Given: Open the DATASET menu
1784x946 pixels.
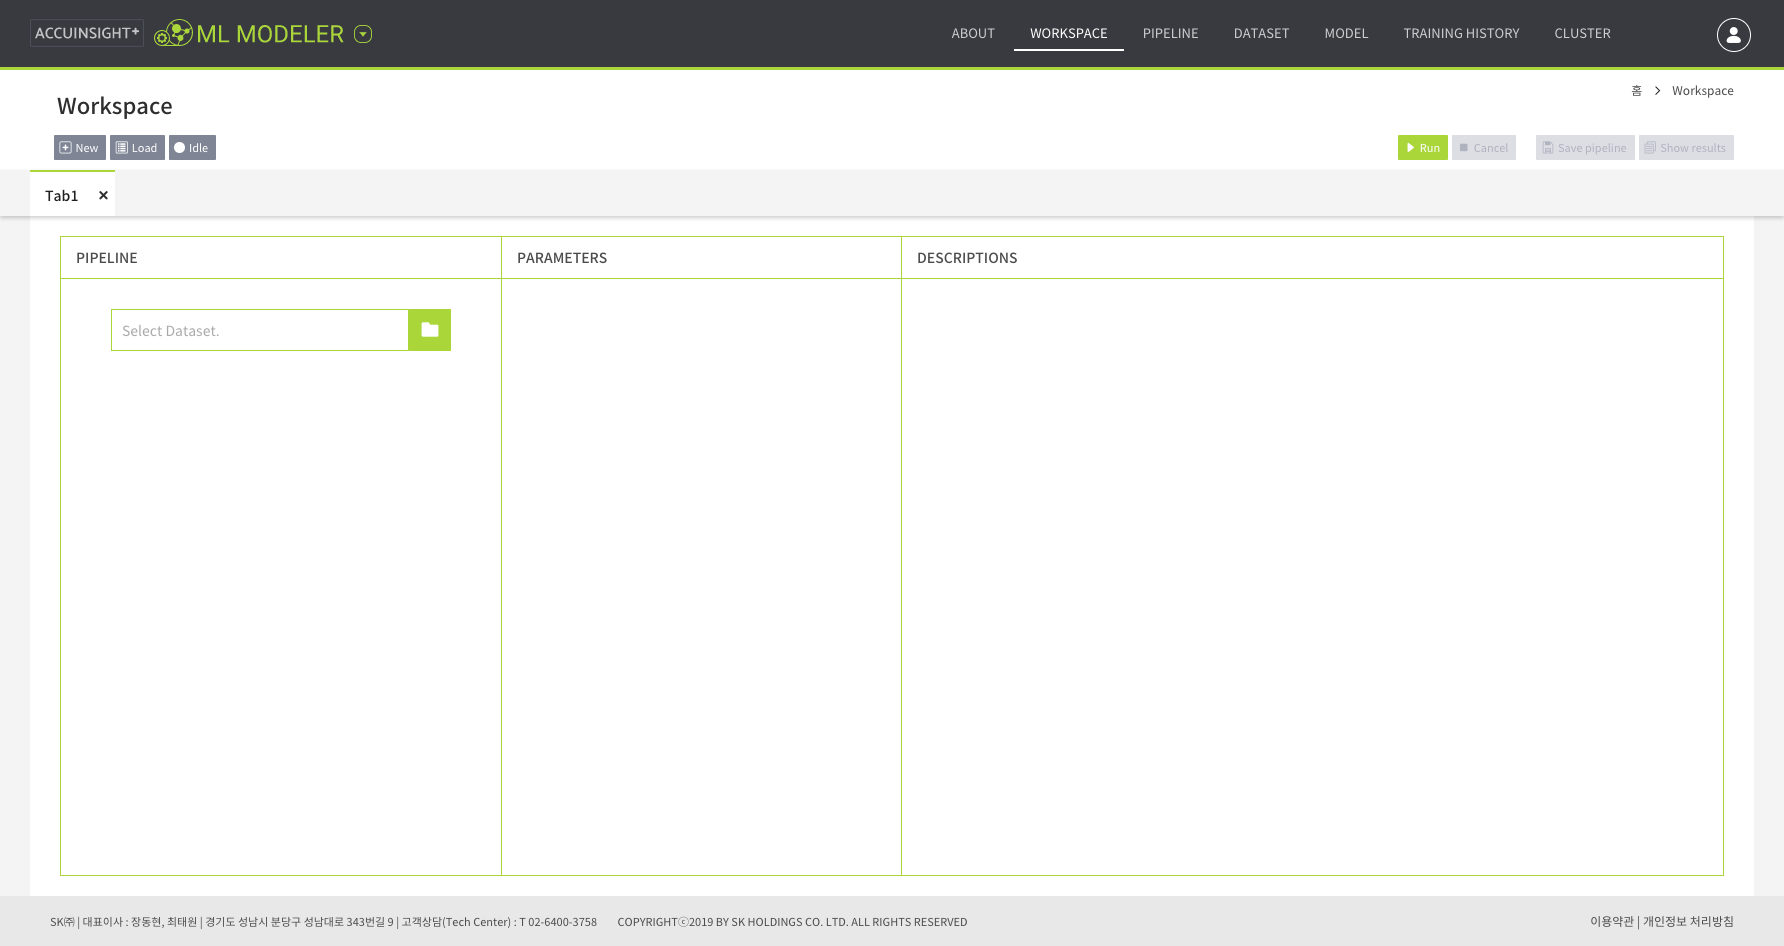Looking at the screenshot, I should (x=1262, y=34).
